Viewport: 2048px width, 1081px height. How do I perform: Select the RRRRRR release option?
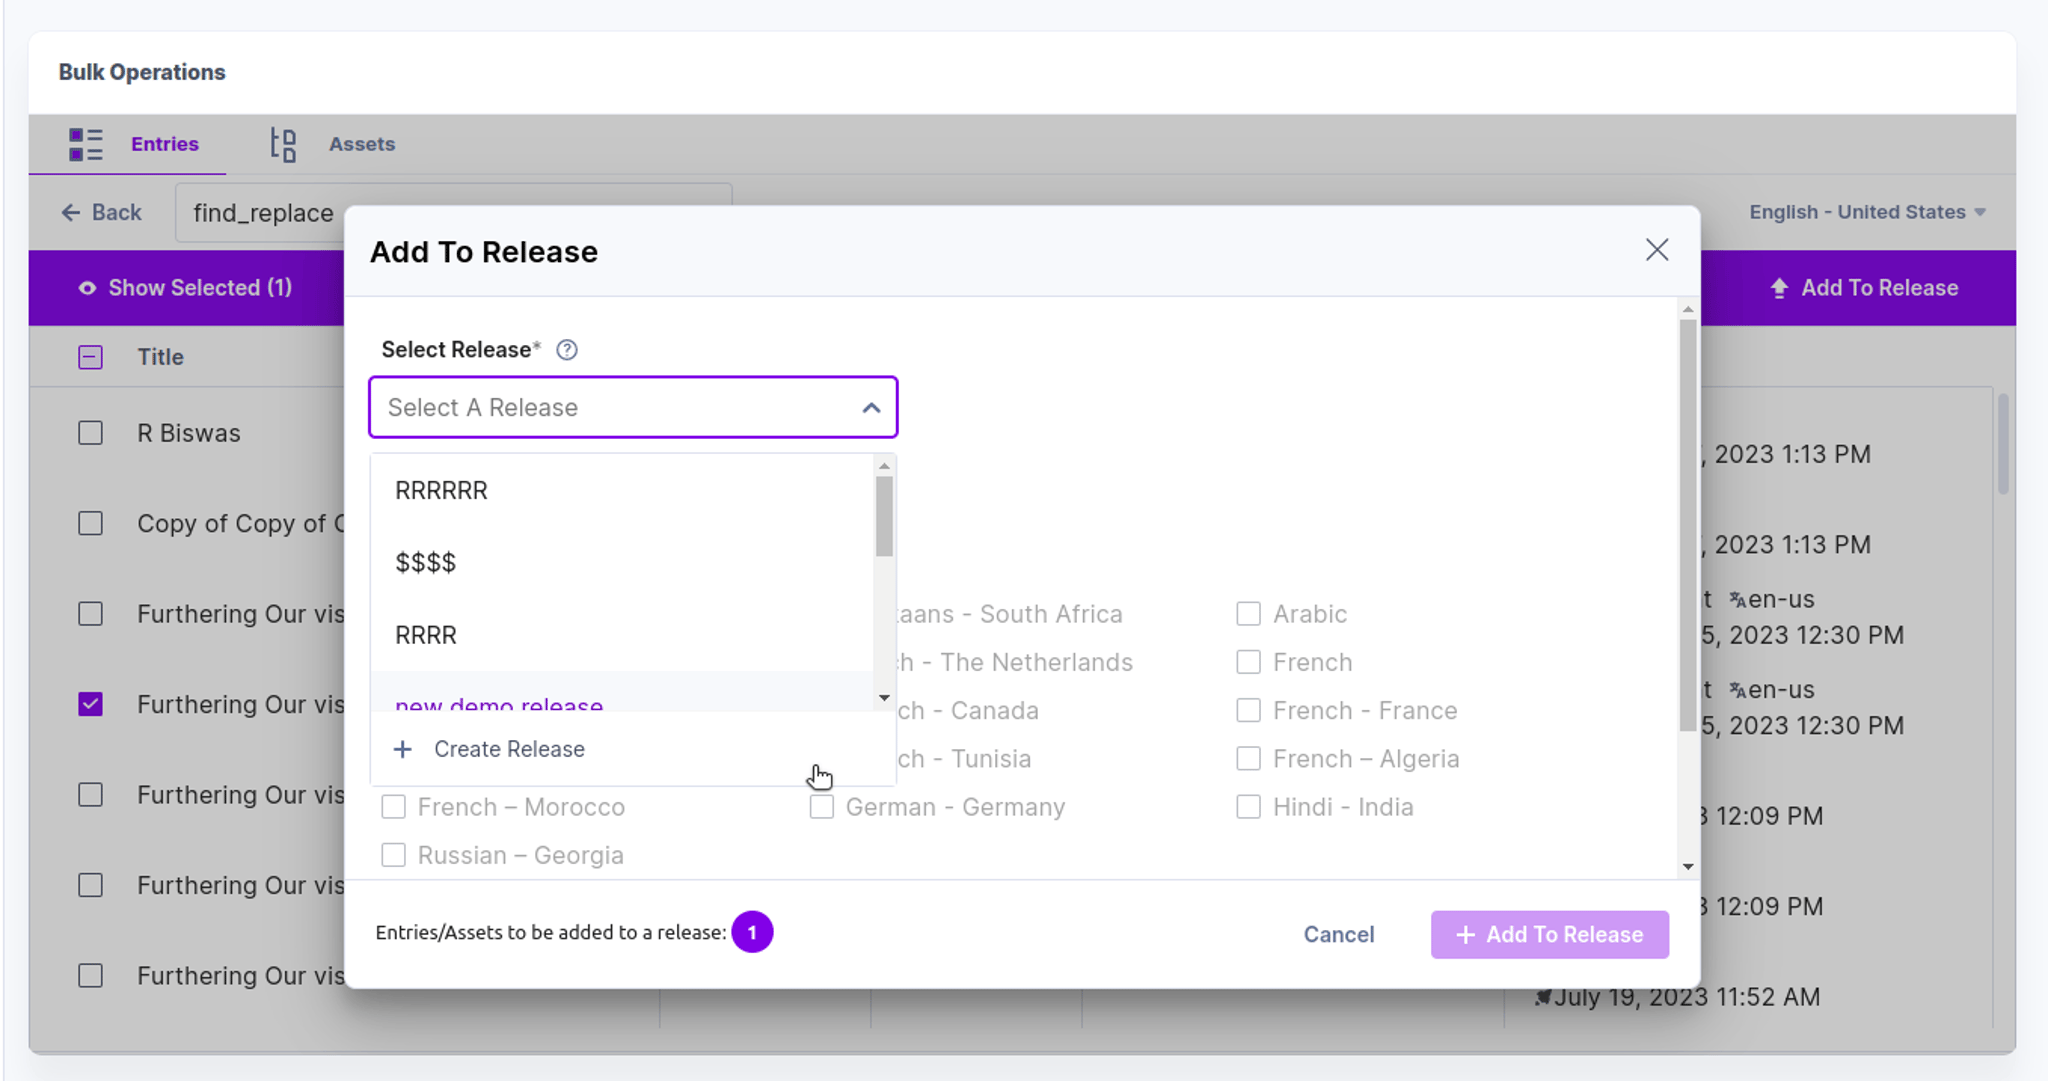tap(622, 490)
